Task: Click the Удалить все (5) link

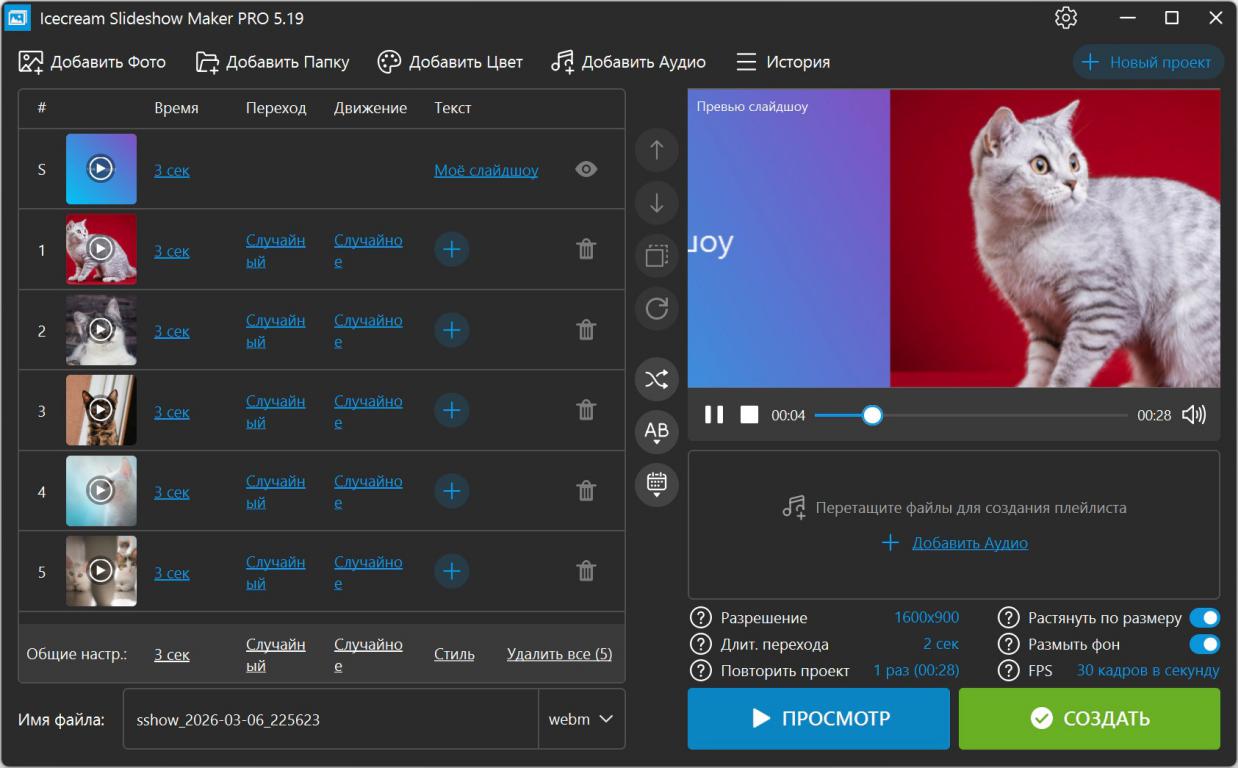Action: (559, 655)
